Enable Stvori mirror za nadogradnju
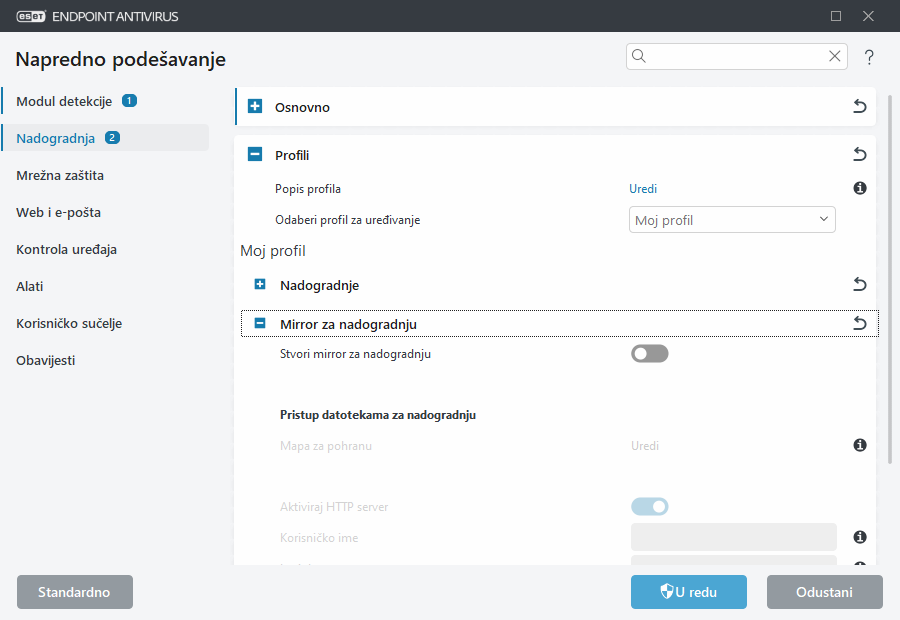This screenshot has height=620, width=900. click(x=650, y=353)
